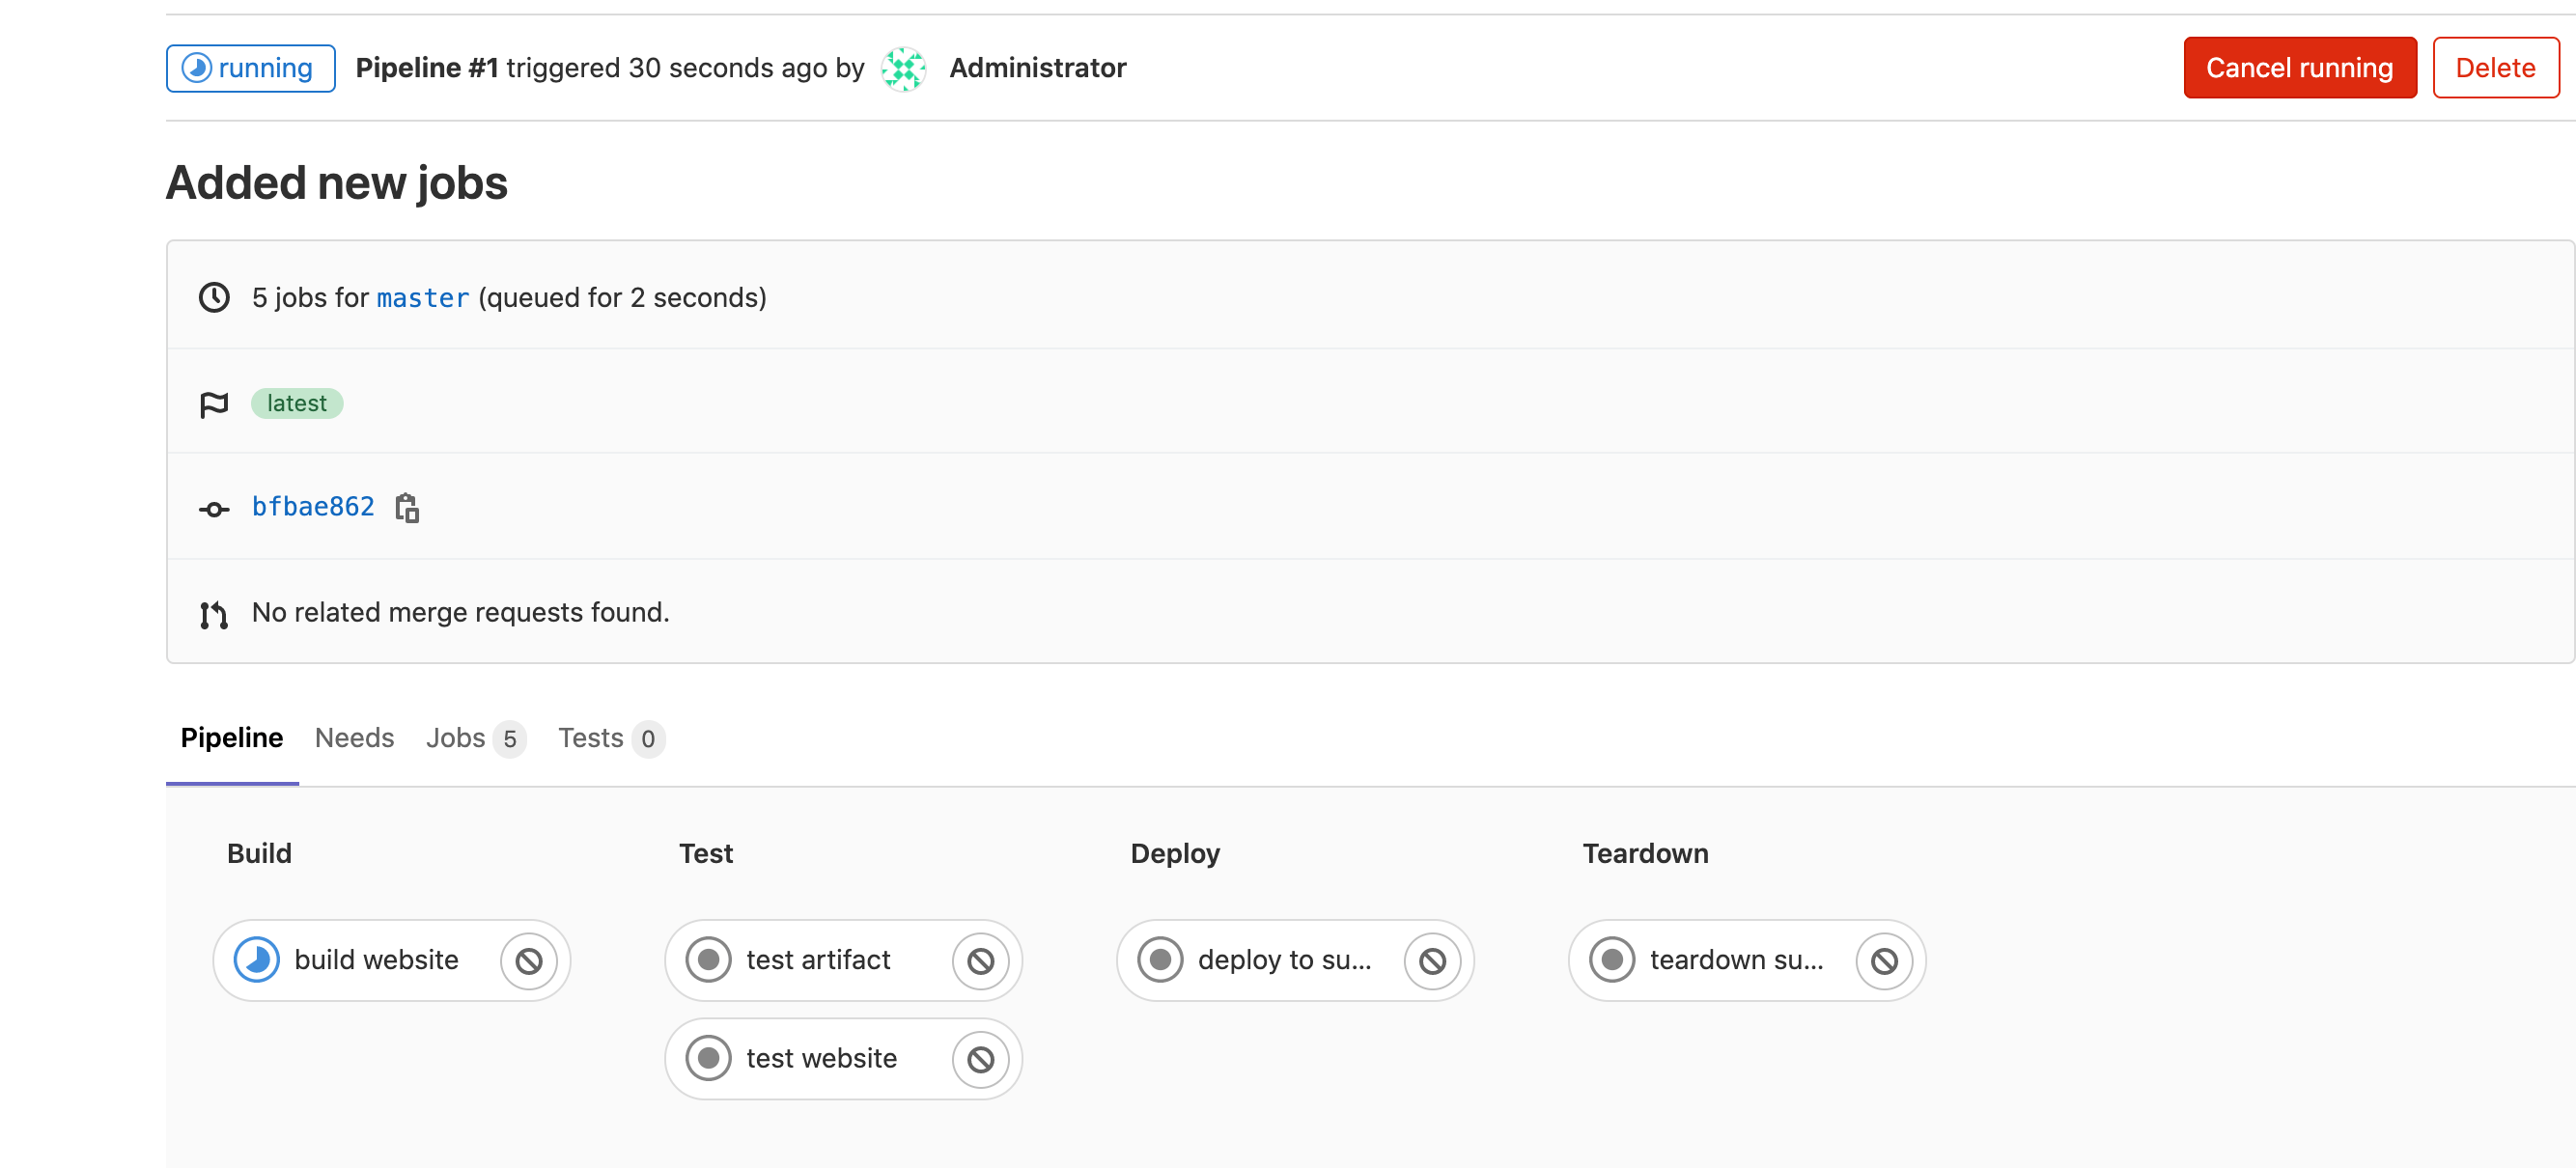Viewport: 2576px width, 1168px height.
Task: Cancel the test website job
Action: [x=981, y=1059]
